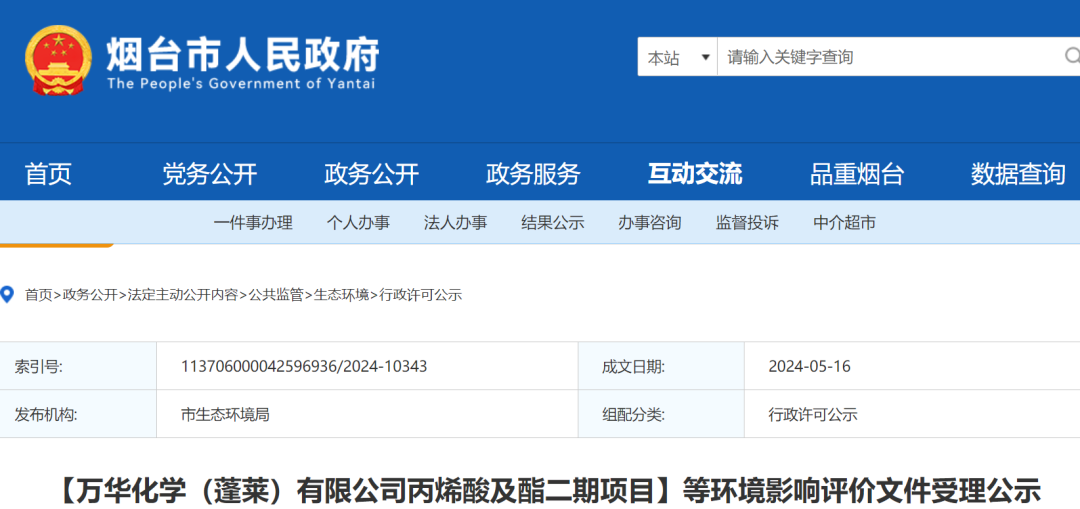Select 中介超市 in the submenu
Image resolution: width=1080 pixels, height=509 pixels.
[x=844, y=222]
